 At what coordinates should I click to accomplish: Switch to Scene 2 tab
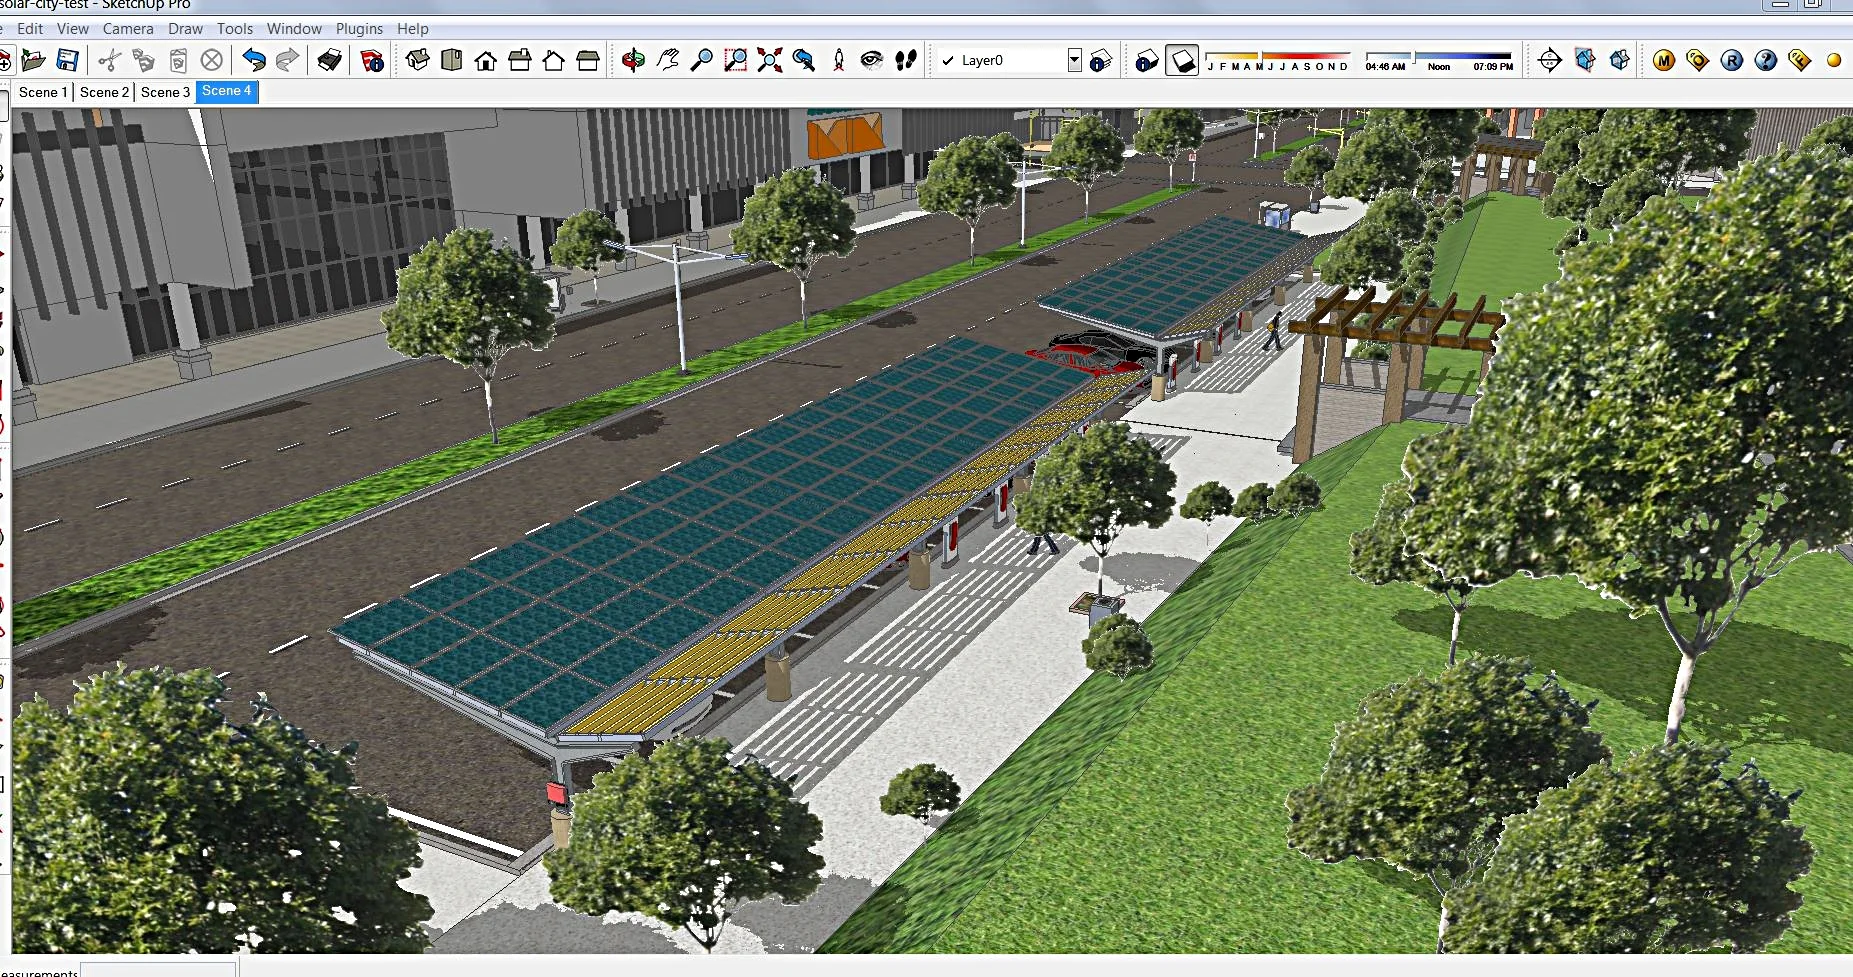pyautogui.click(x=104, y=92)
